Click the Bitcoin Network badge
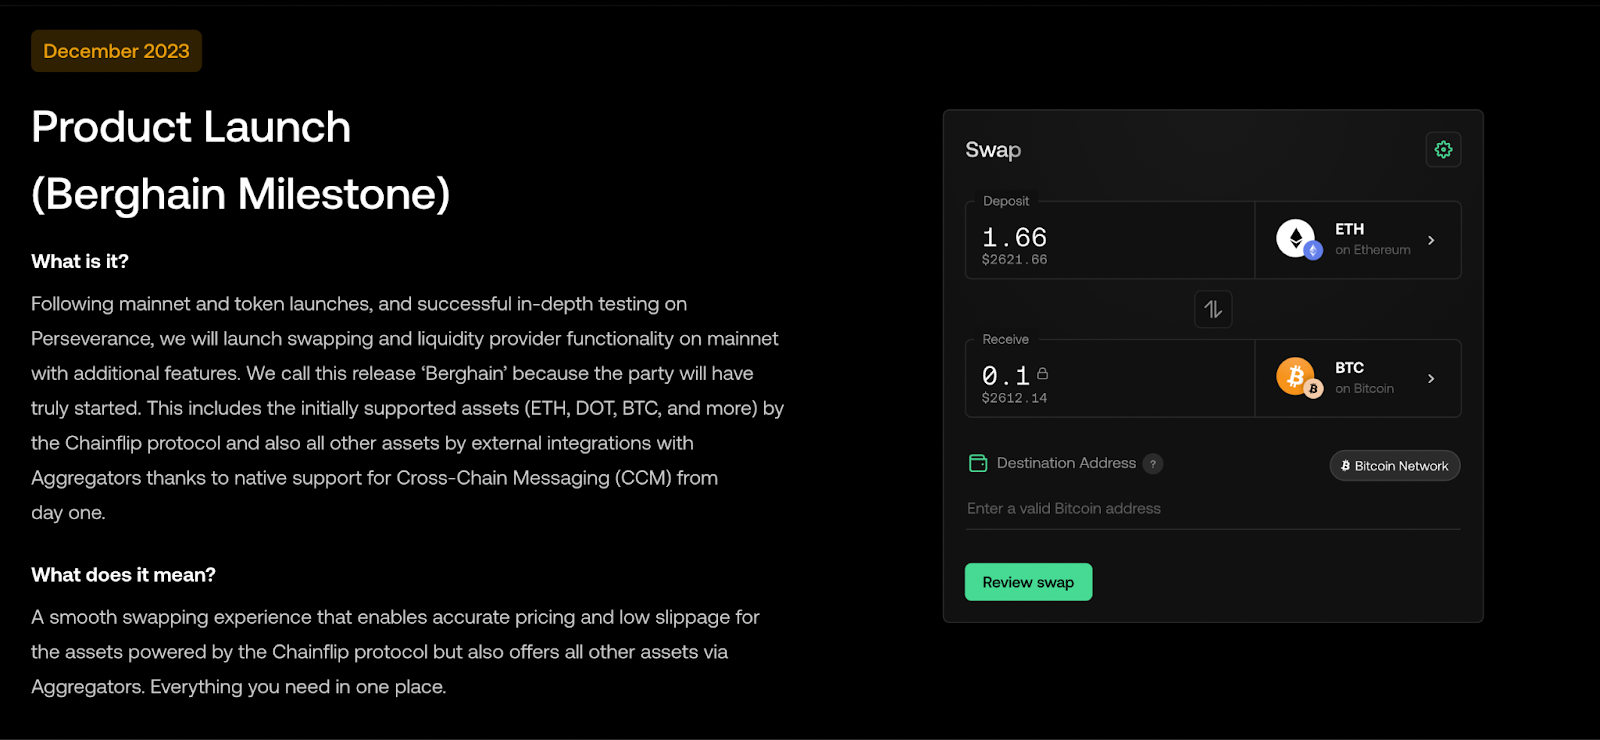The width and height of the screenshot is (1600, 740). point(1395,466)
